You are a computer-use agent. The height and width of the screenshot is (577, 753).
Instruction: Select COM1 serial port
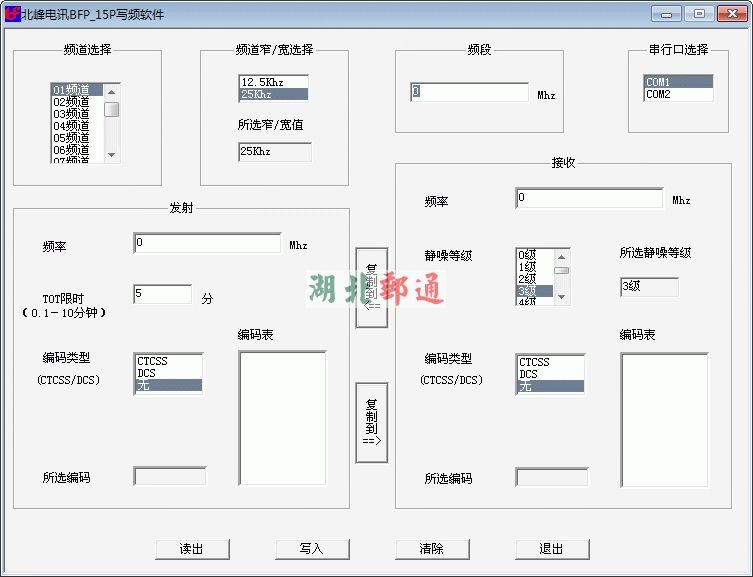pyautogui.click(x=678, y=82)
